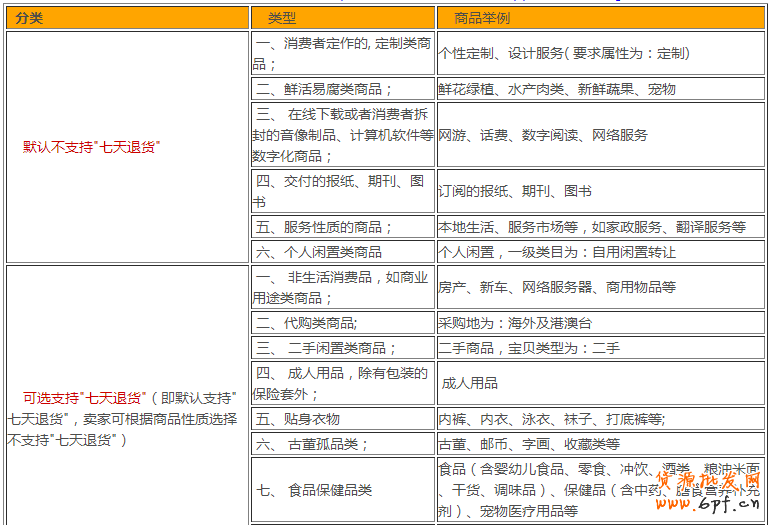Click the 鲜活易腐类商品 type cell
The height and width of the screenshot is (525, 770).
point(342,89)
